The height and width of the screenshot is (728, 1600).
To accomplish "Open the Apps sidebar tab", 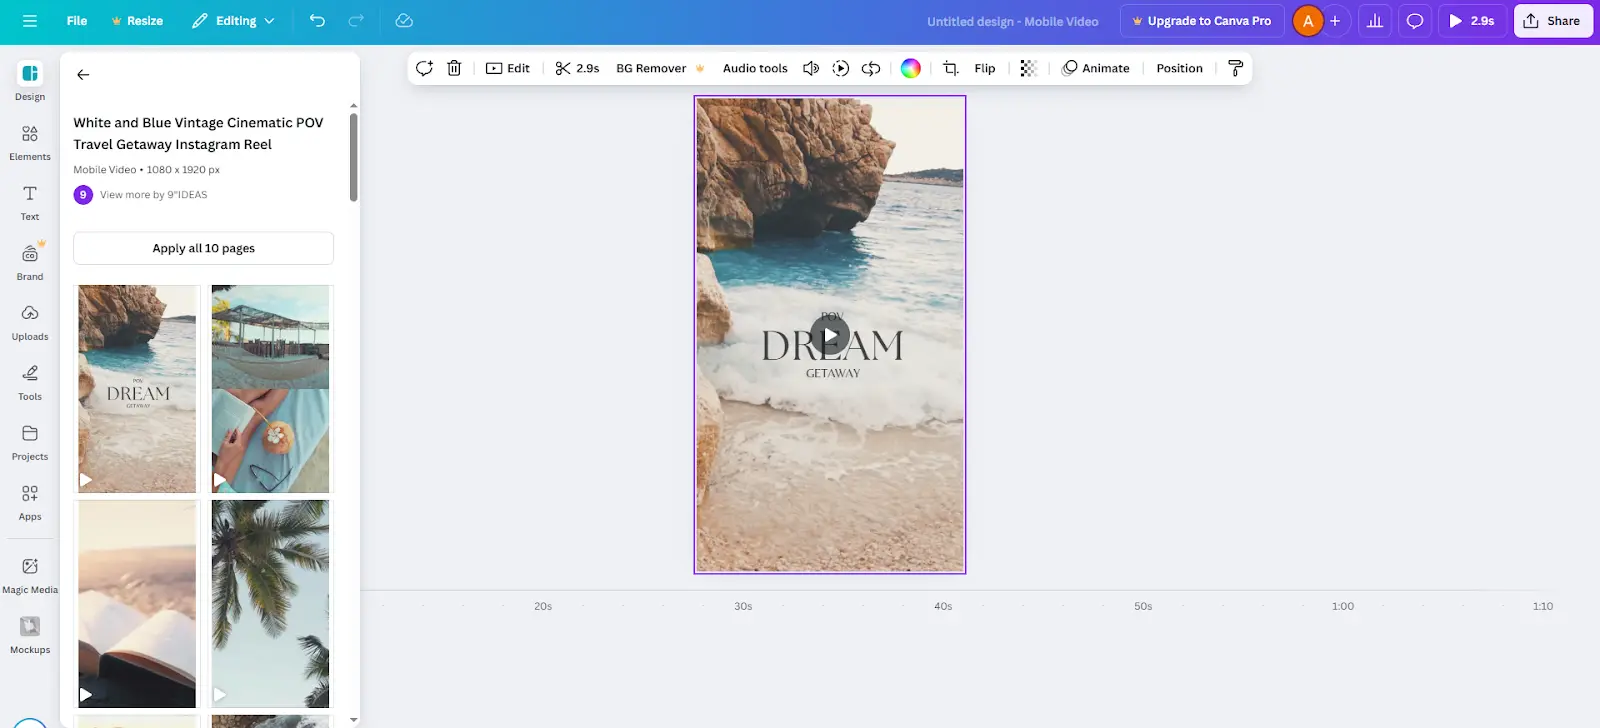I will pyautogui.click(x=30, y=502).
